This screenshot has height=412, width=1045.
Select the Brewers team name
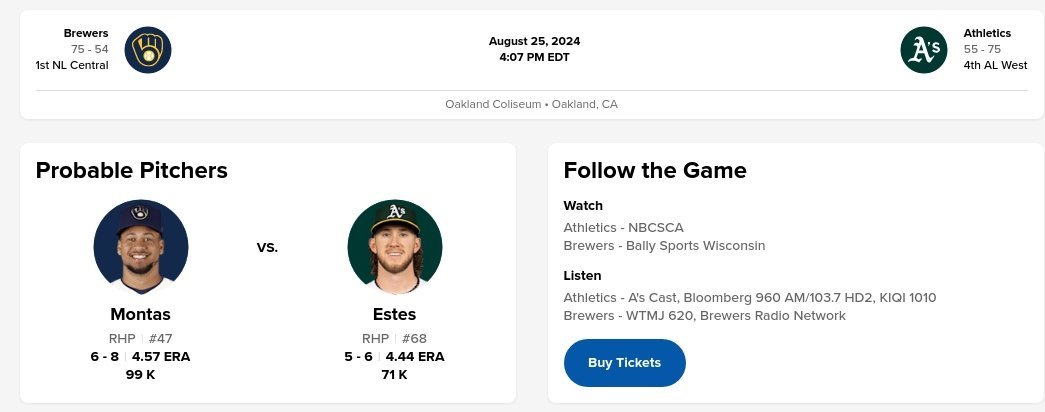click(86, 33)
